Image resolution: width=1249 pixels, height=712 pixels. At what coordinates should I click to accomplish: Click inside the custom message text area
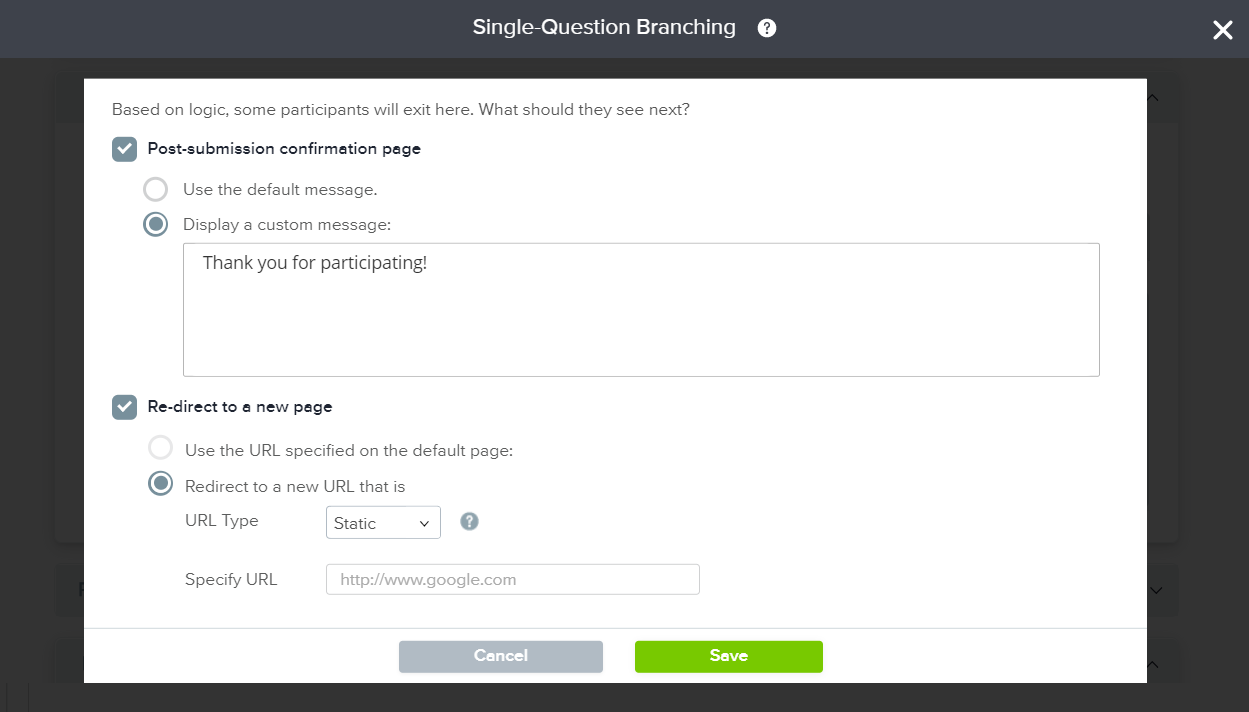click(640, 320)
